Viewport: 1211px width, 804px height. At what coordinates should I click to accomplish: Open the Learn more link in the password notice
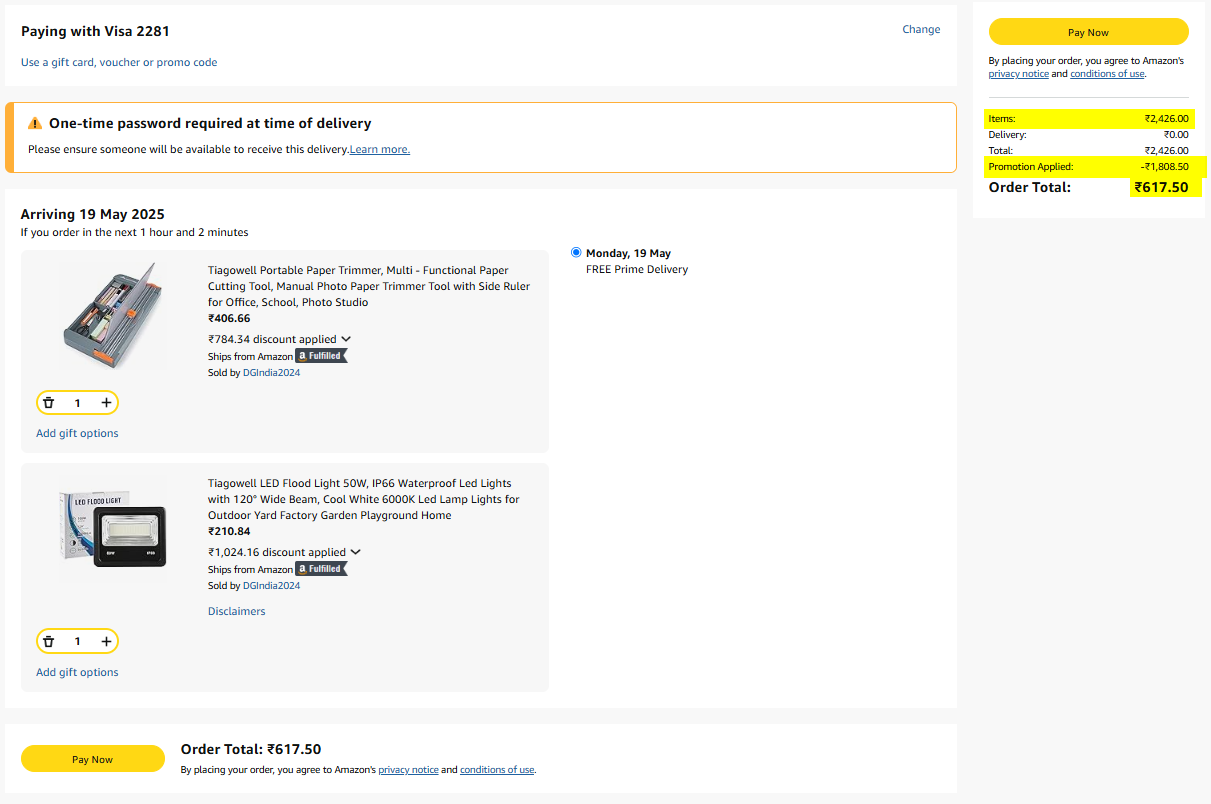coord(380,149)
